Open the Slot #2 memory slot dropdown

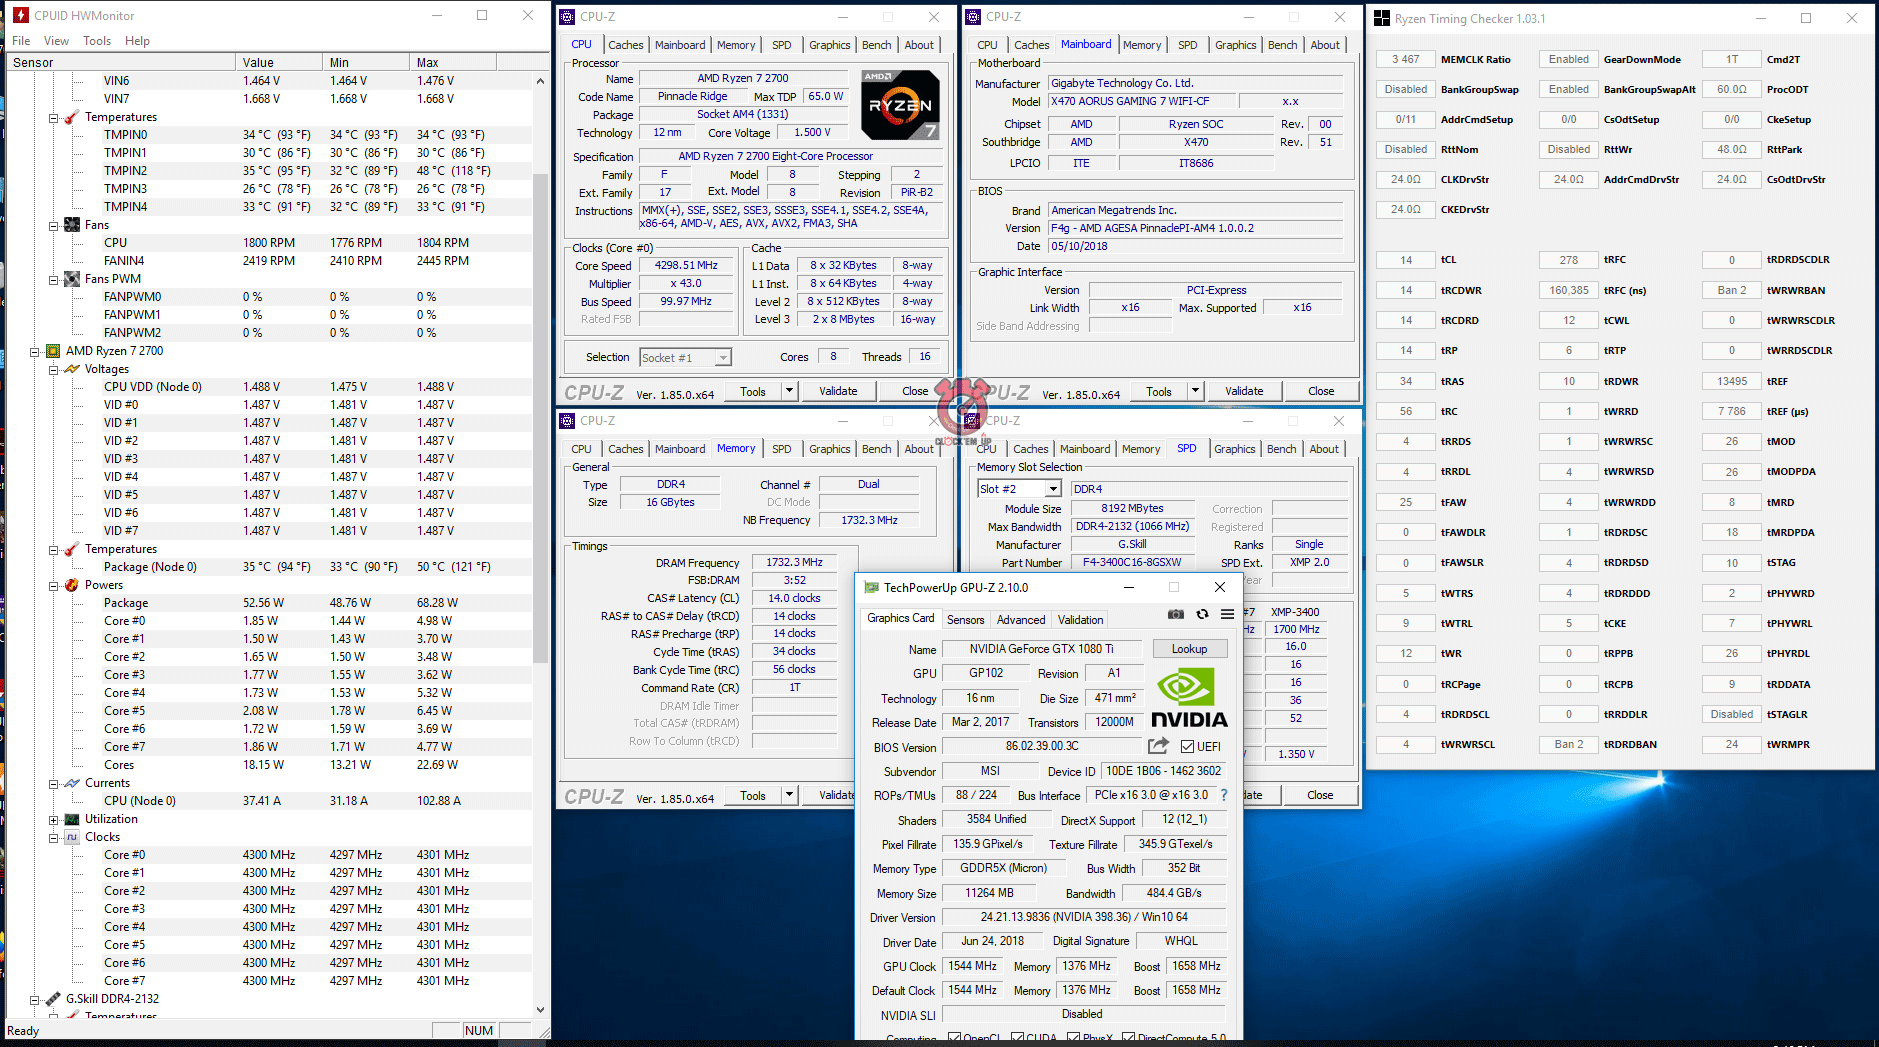pyautogui.click(x=1053, y=489)
